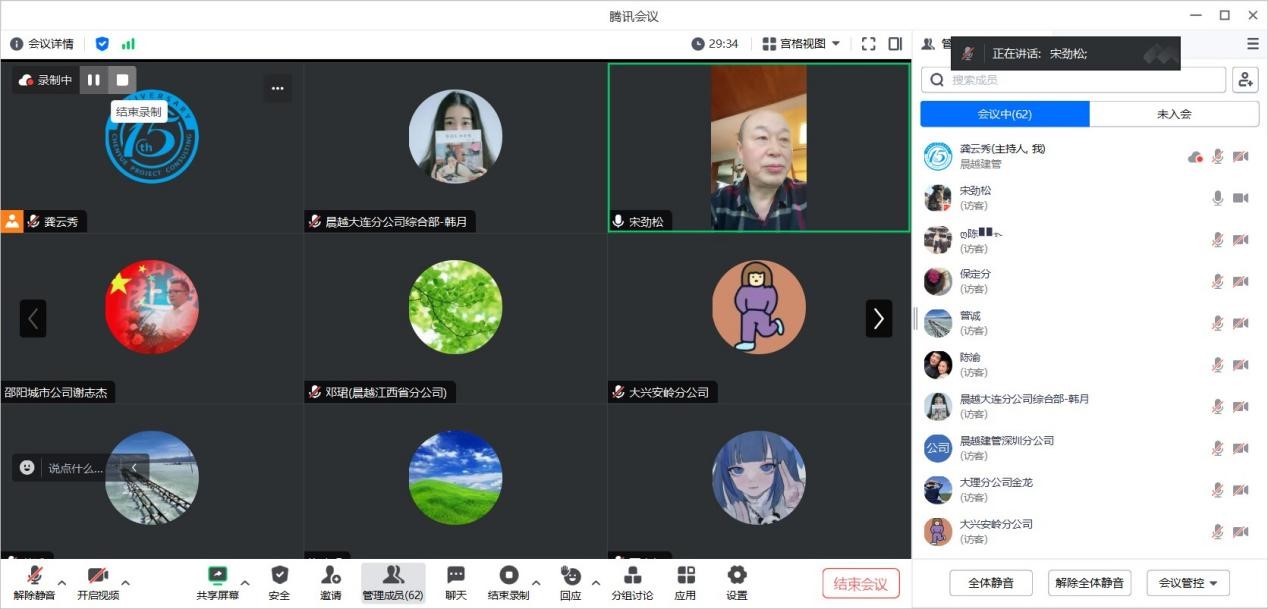
Task: Open the 会议管控 dropdown
Action: coord(1187,583)
